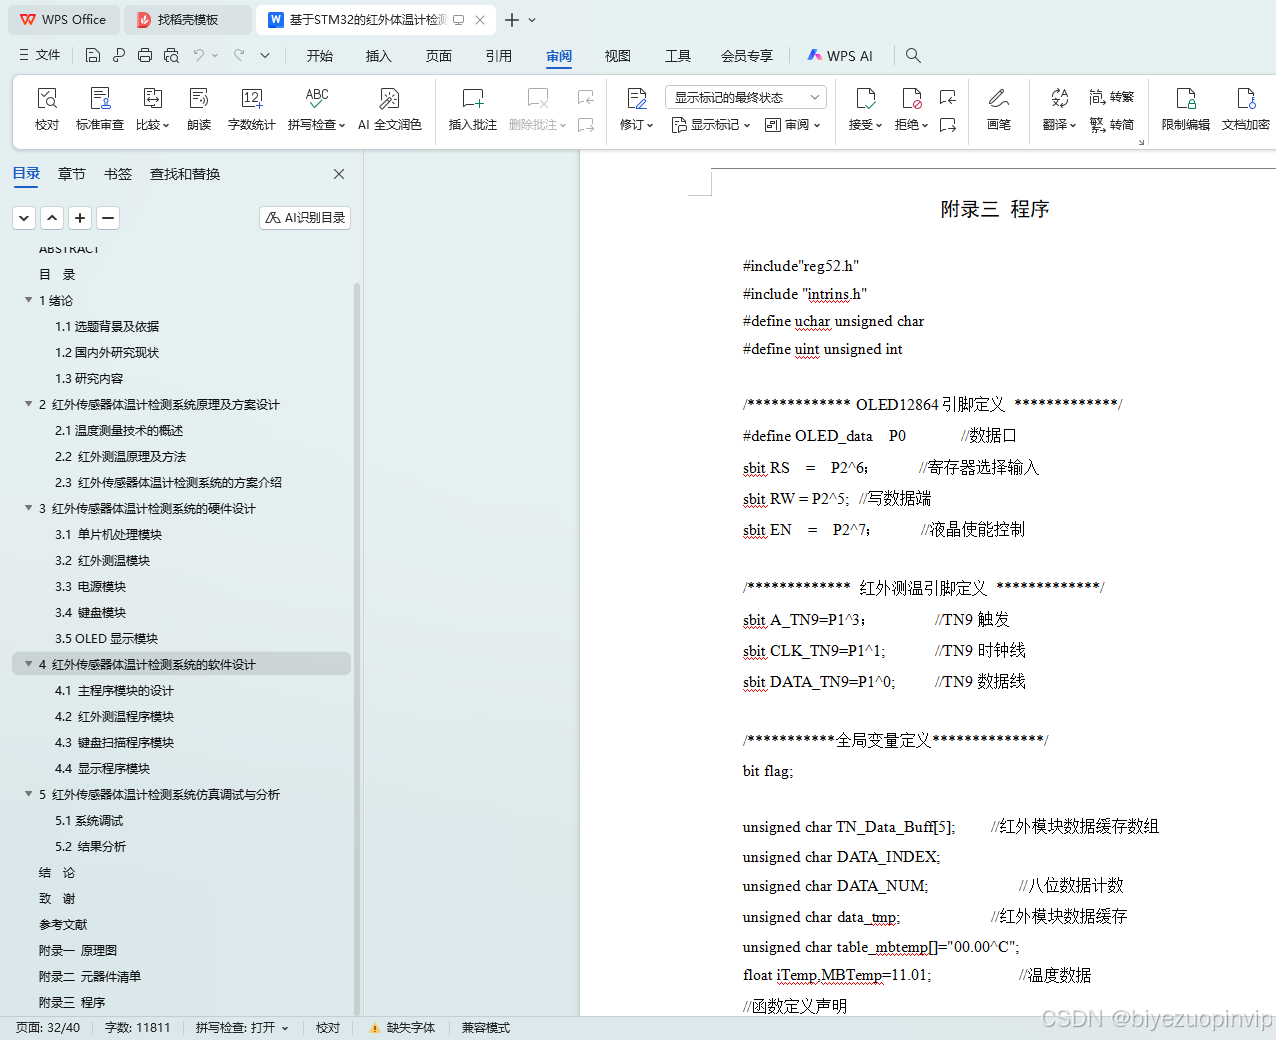Activate the 画笔 ink pen tool
Screen dimensions: 1276x1040
point(998,108)
